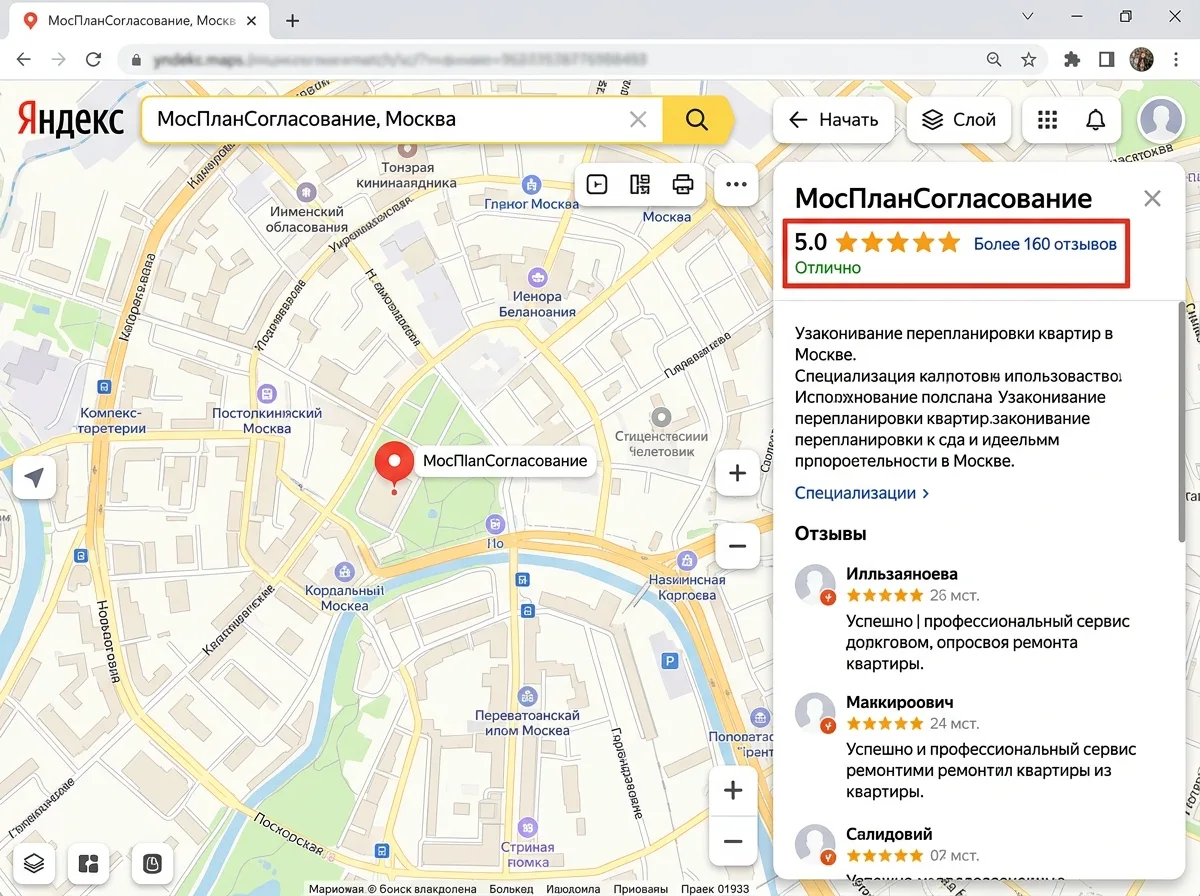Toggle the browser side panel icon
Image resolution: width=1200 pixels, height=896 pixels.
click(1106, 59)
